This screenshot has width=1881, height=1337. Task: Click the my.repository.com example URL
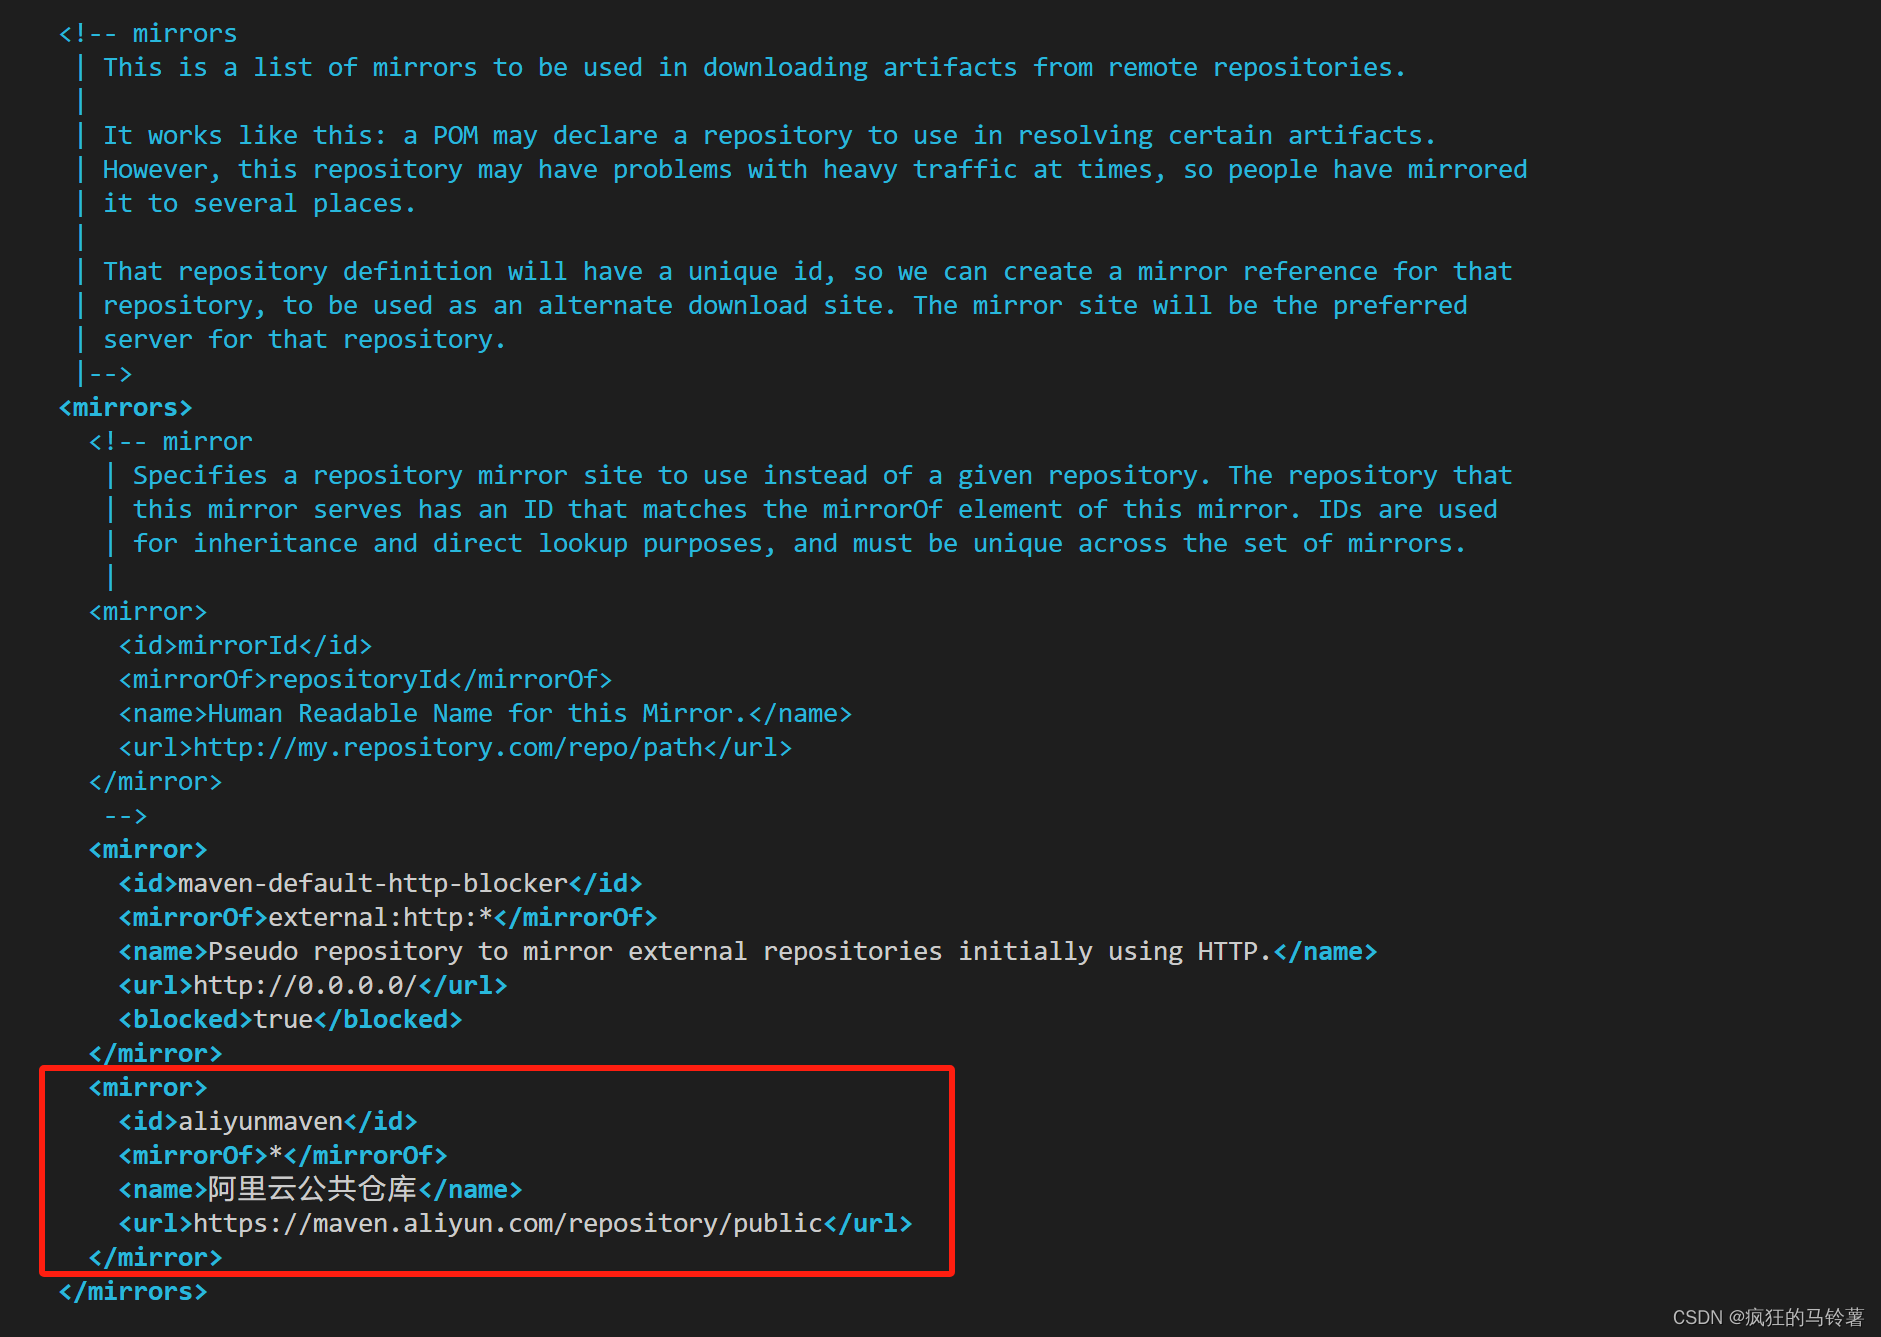[x=448, y=747]
